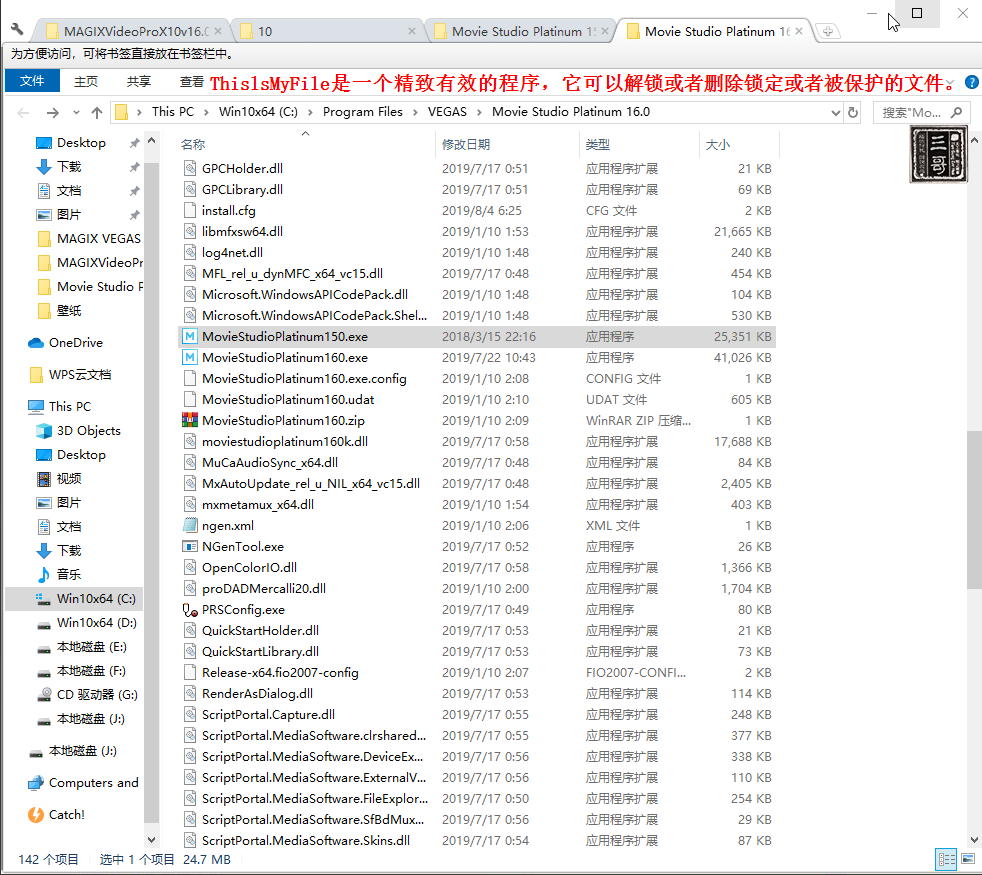Viewport: 982px width, 875px height.
Task: Go back with the back arrow
Action: 24,113
